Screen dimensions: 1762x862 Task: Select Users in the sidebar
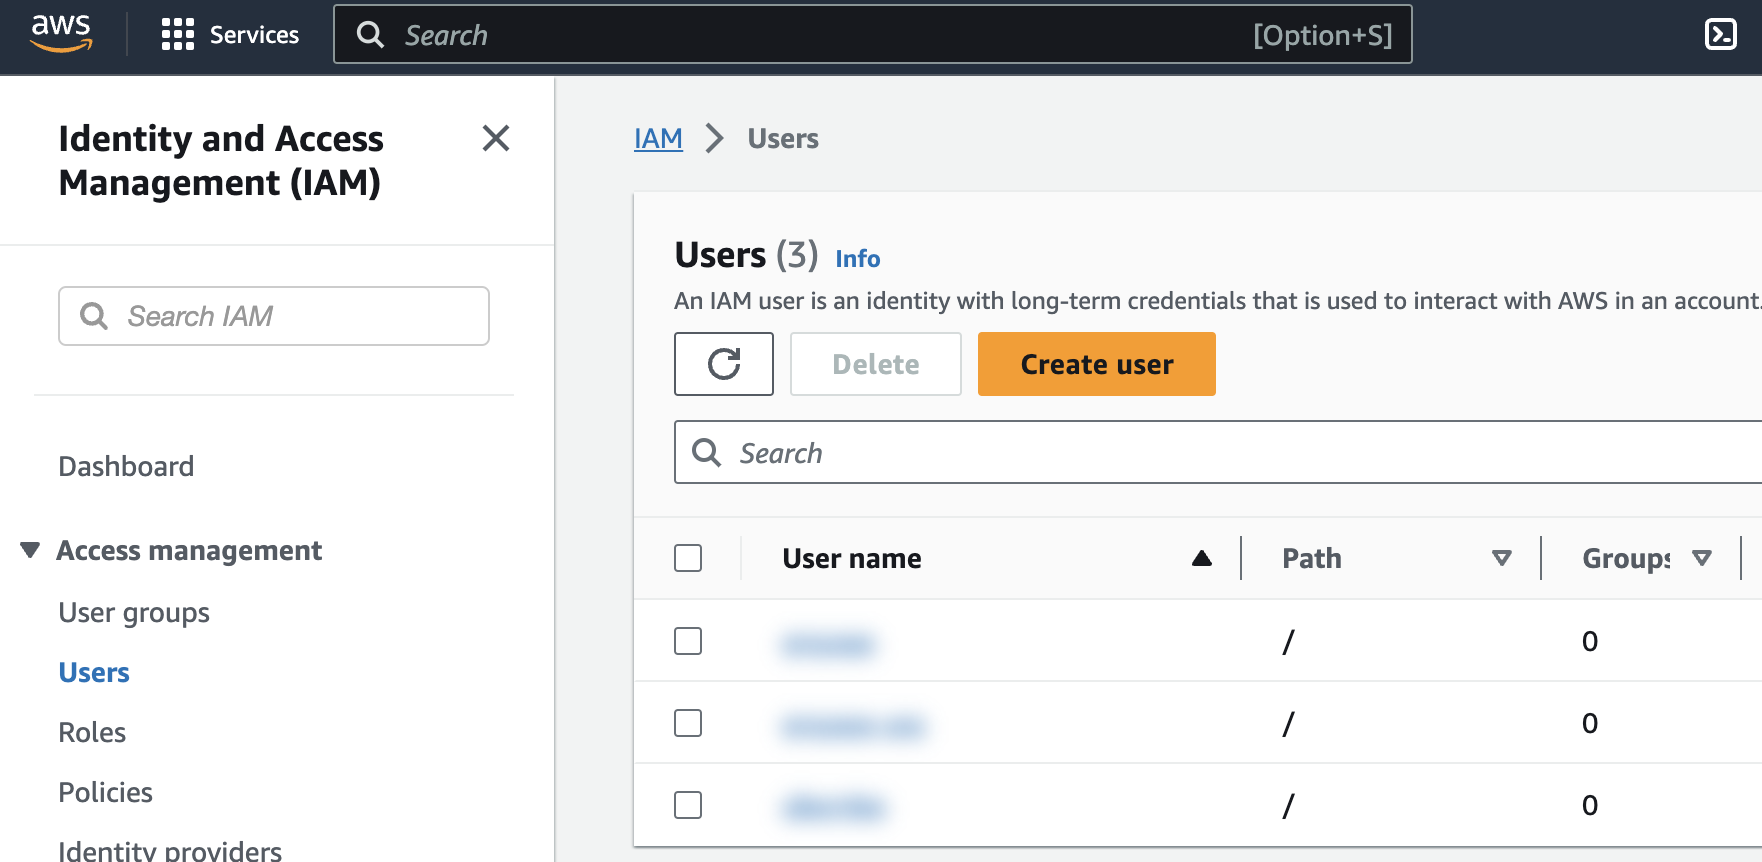pos(94,672)
